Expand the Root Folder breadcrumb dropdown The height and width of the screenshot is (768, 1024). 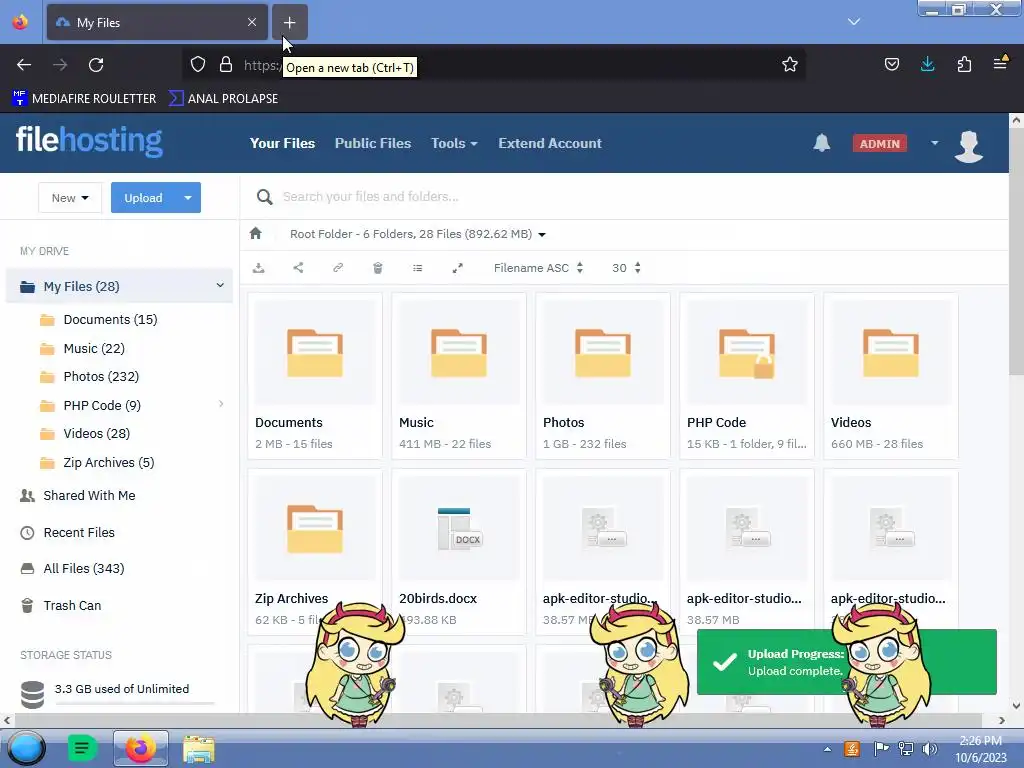click(542, 234)
